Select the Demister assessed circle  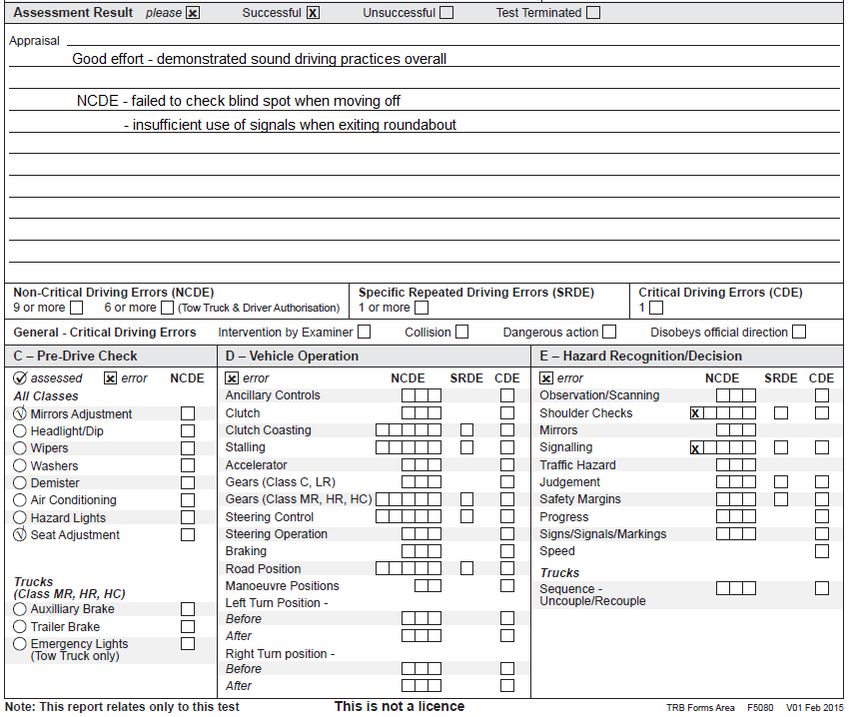[x=20, y=483]
